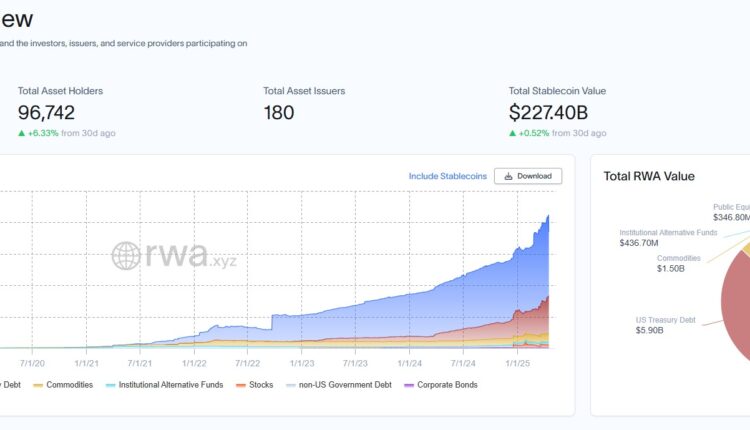This screenshot has width=750, height=430.
Task: Toggle the Include Stablecoins option
Action: [x=447, y=176]
